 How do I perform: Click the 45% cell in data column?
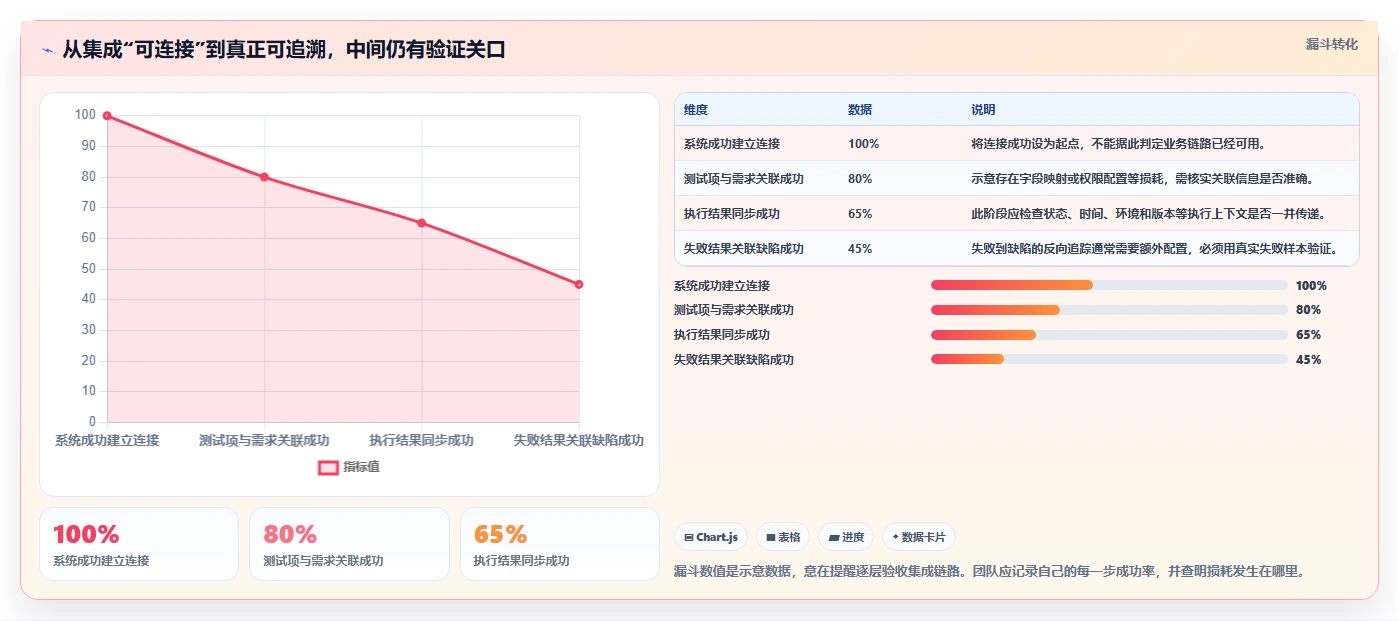[x=860, y=249]
